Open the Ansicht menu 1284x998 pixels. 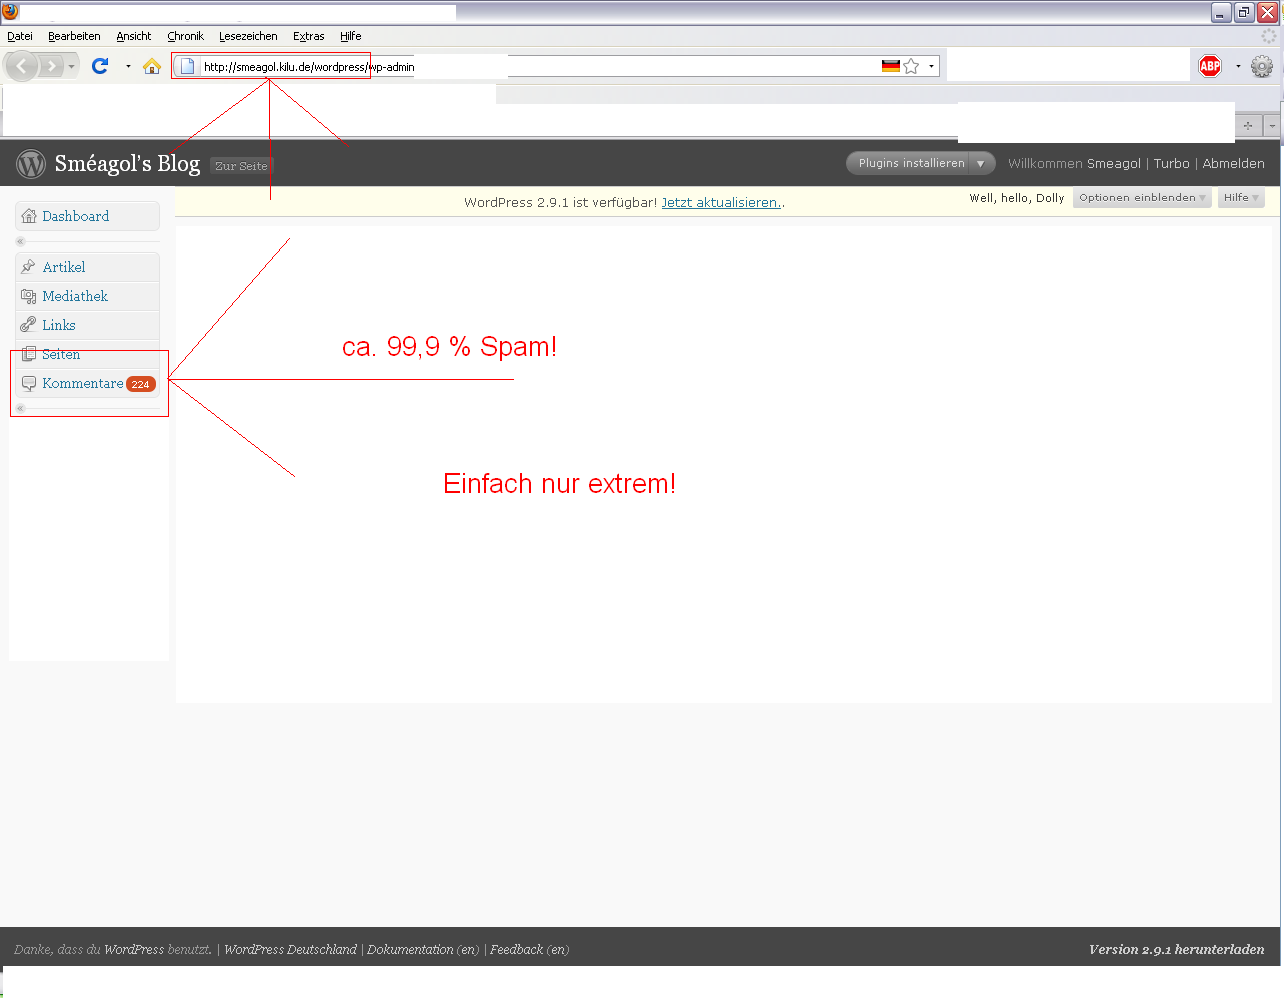pos(133,36)
